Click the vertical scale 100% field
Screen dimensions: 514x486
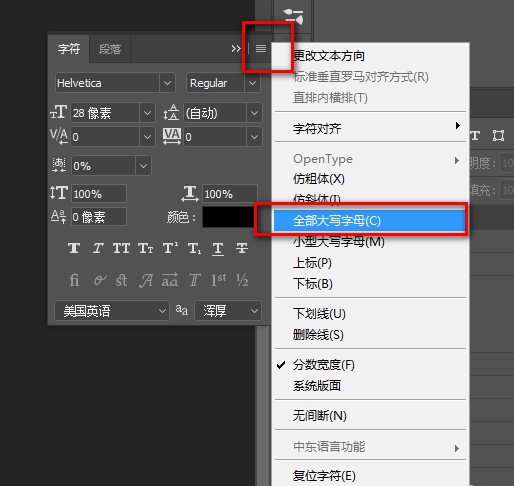(x=99, y=193)
